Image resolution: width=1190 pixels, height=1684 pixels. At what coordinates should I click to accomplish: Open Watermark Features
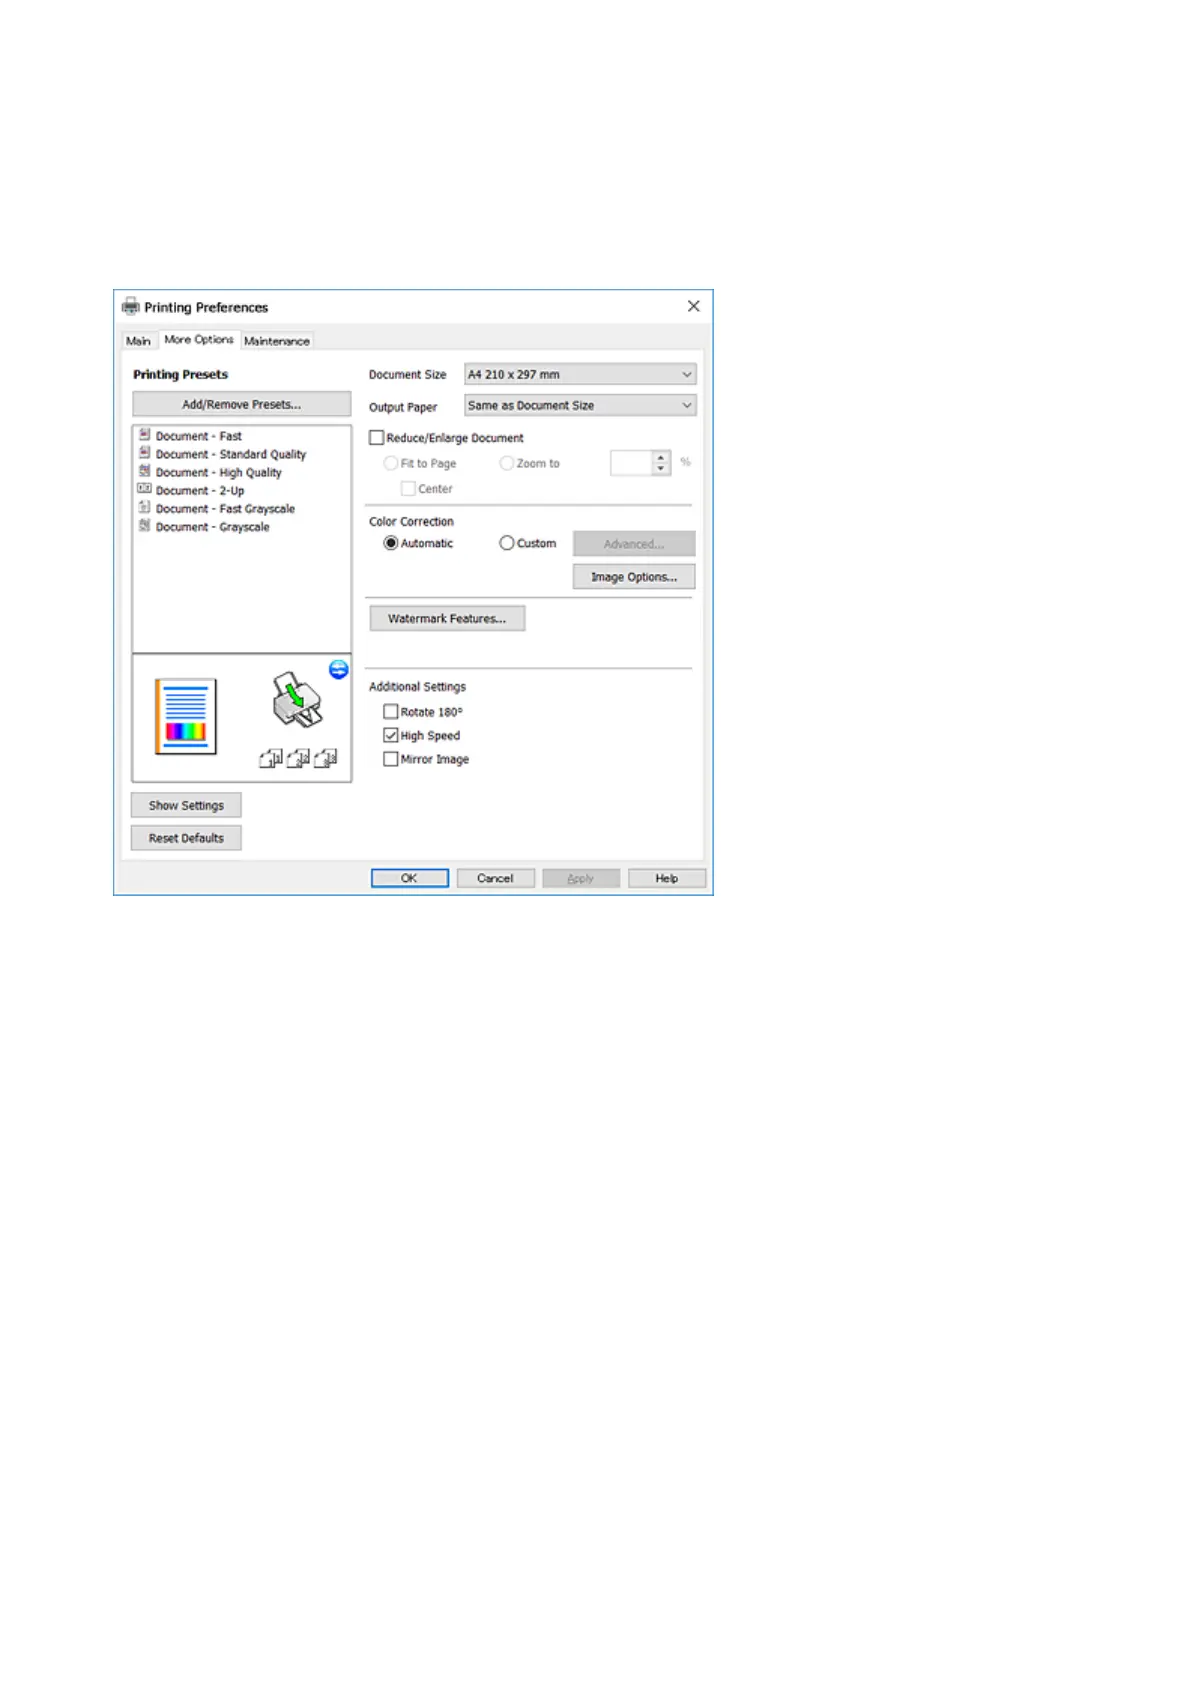[447, 619]
